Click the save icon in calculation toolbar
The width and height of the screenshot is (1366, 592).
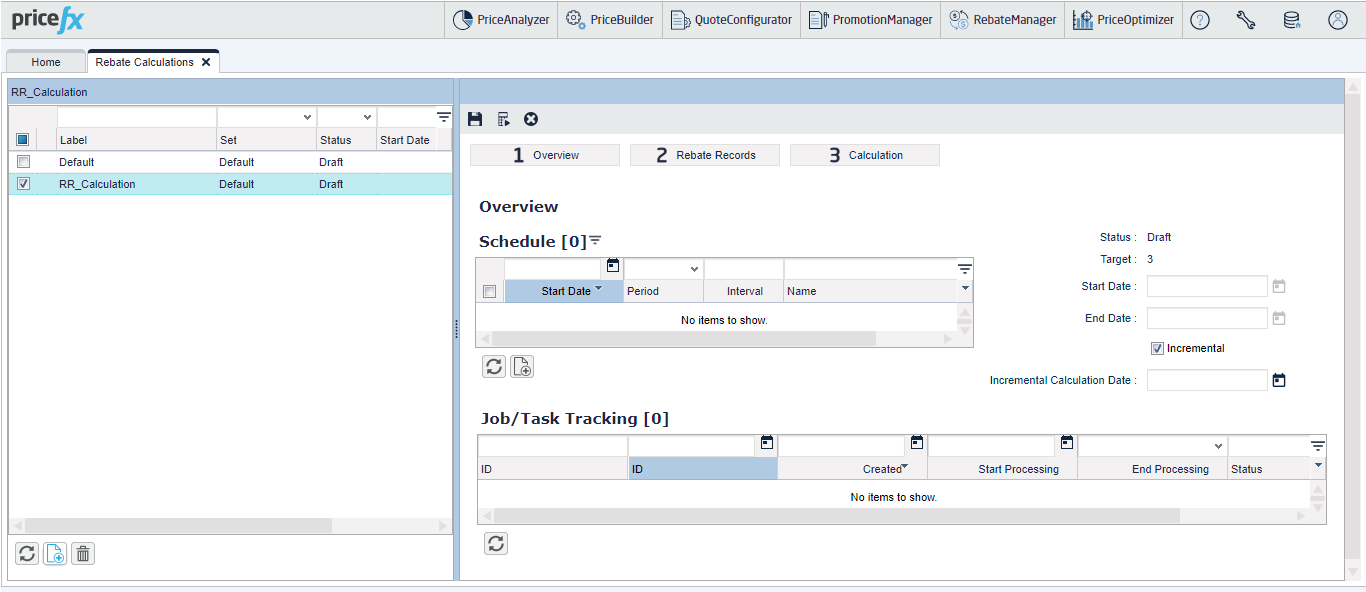[475, 119]
